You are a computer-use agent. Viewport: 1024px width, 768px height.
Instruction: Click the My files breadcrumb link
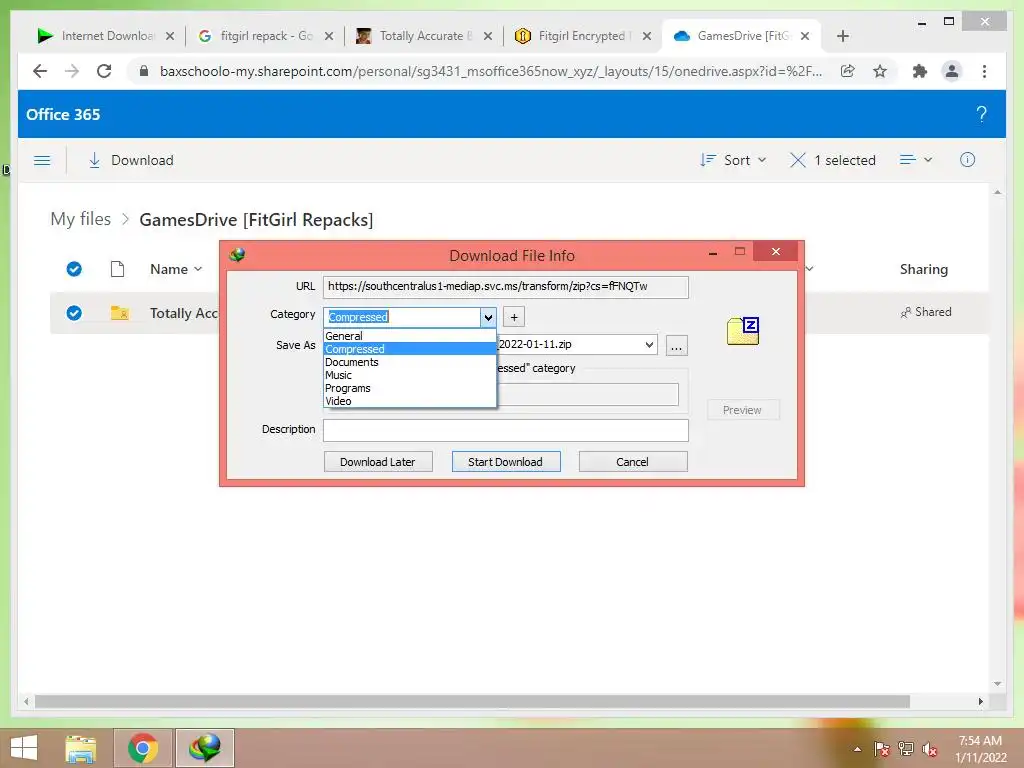(x=80, y=219)
